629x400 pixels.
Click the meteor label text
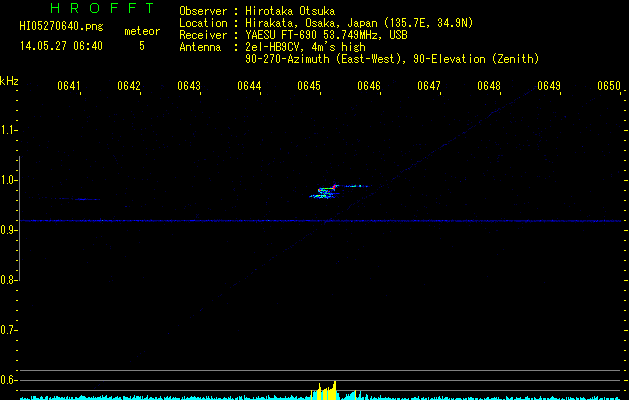point(142,31)
